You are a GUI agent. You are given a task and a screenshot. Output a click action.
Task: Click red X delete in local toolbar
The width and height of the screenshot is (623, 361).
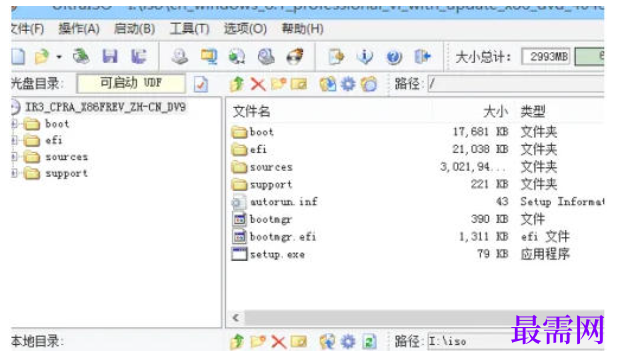click(x=279, y=342)
